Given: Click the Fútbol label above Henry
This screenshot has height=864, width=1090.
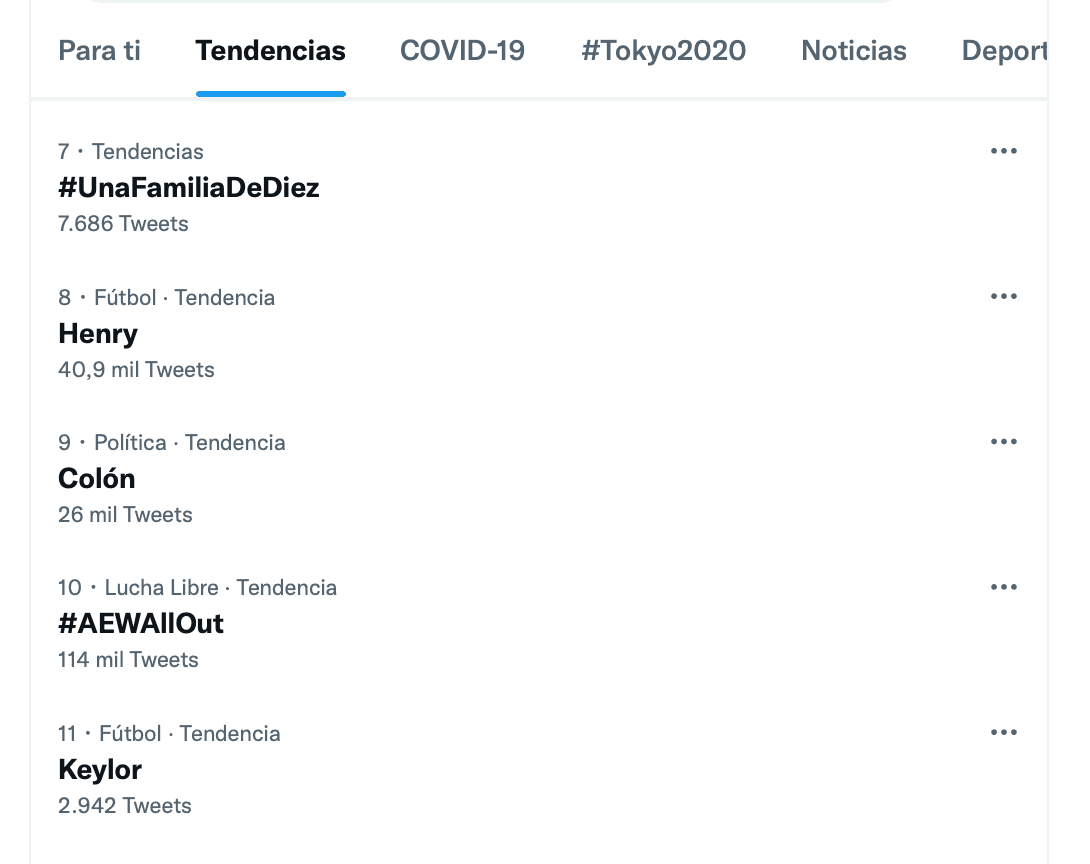Looking at the screenshot, I should (125, 296).
